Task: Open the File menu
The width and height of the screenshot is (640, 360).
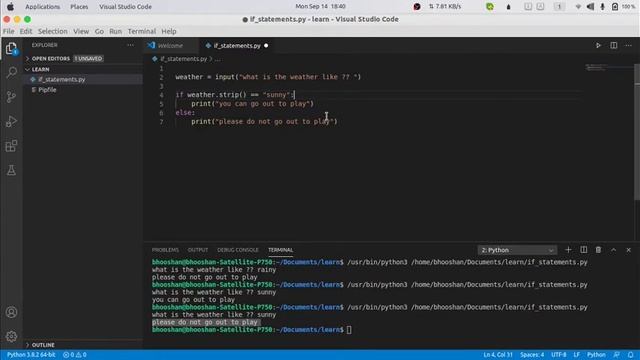Action: (8, 31)
